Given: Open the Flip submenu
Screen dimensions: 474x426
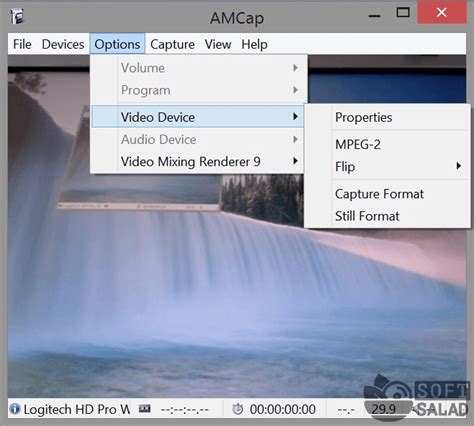Looking at the screenshot, I should pyautogui.click(x=388, y=166).
